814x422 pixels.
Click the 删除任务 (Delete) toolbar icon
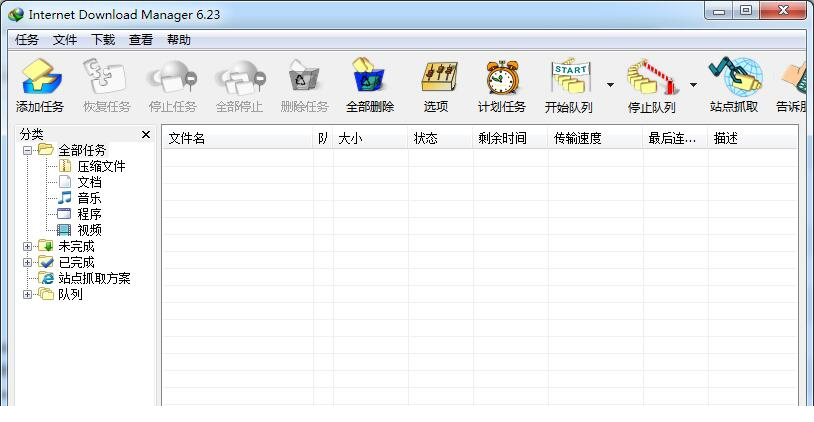pos(304,77)
